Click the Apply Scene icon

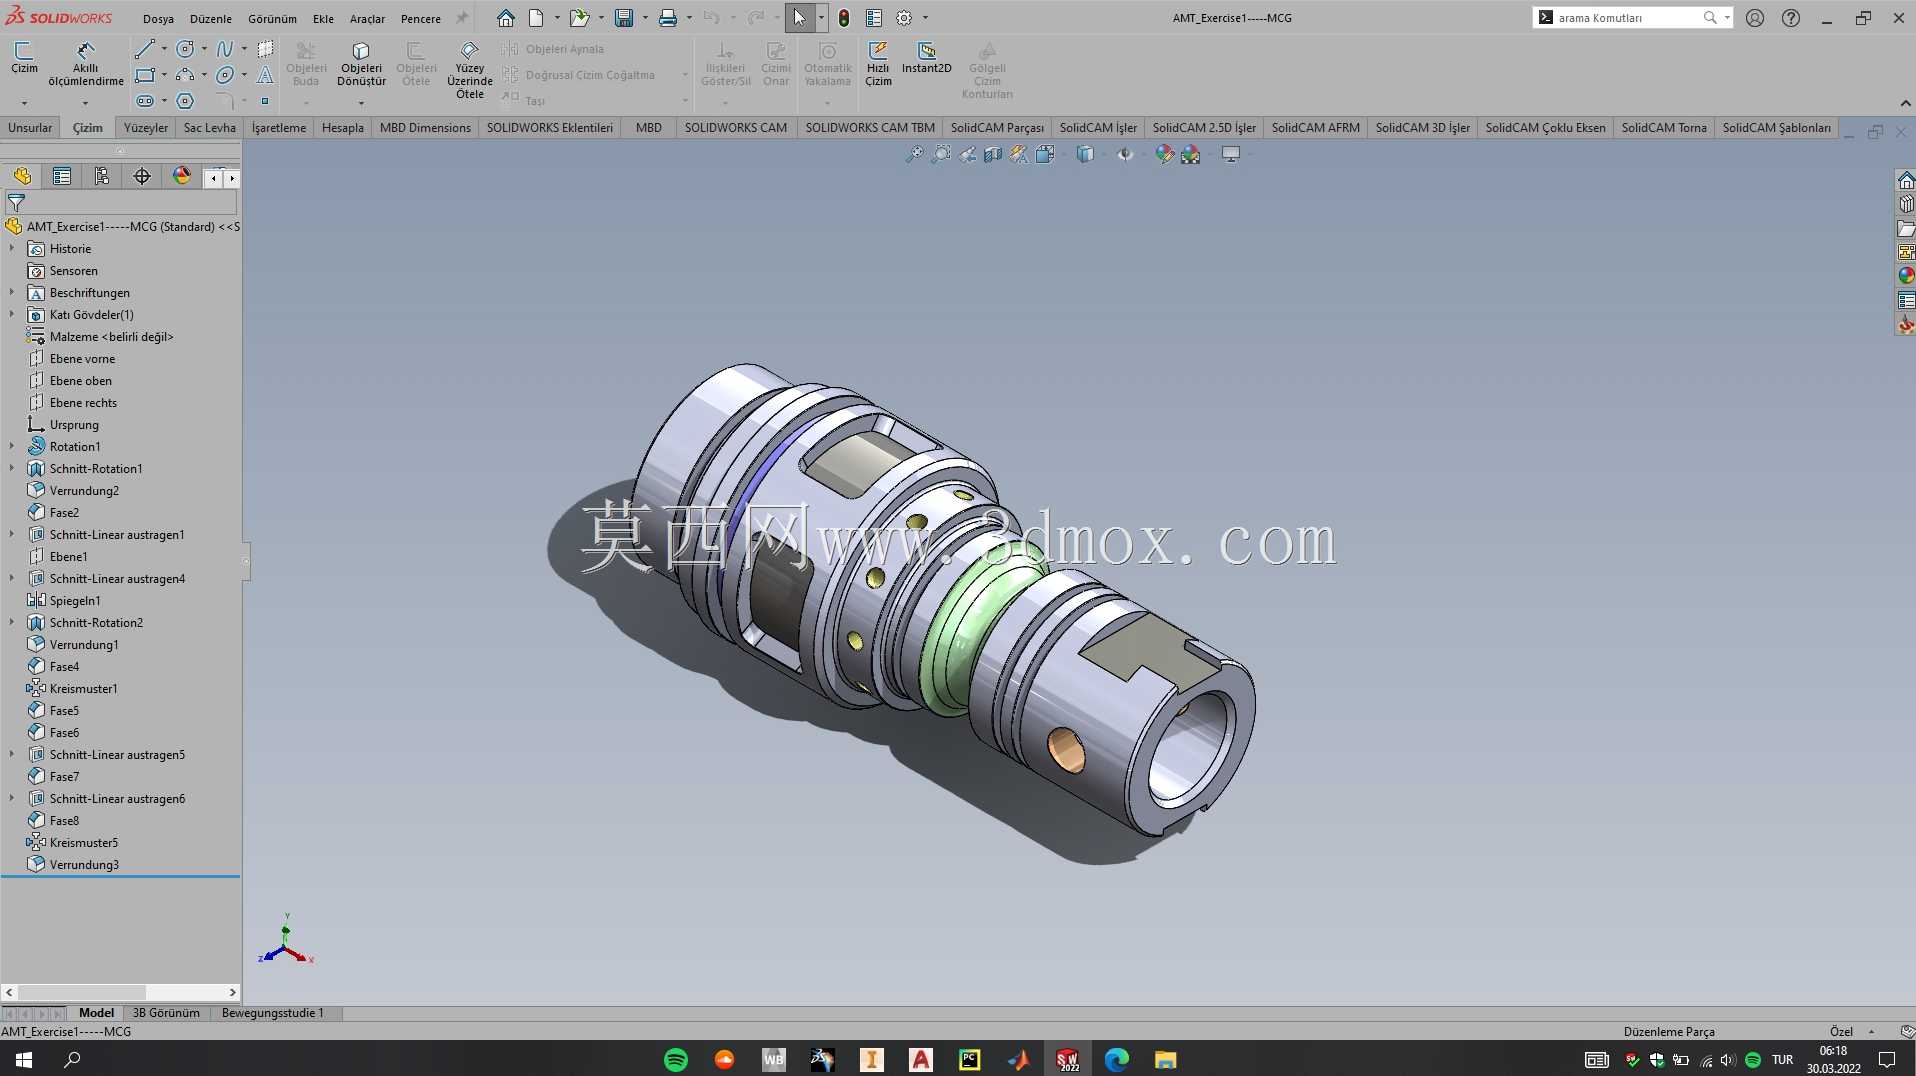coord(1190,154)
